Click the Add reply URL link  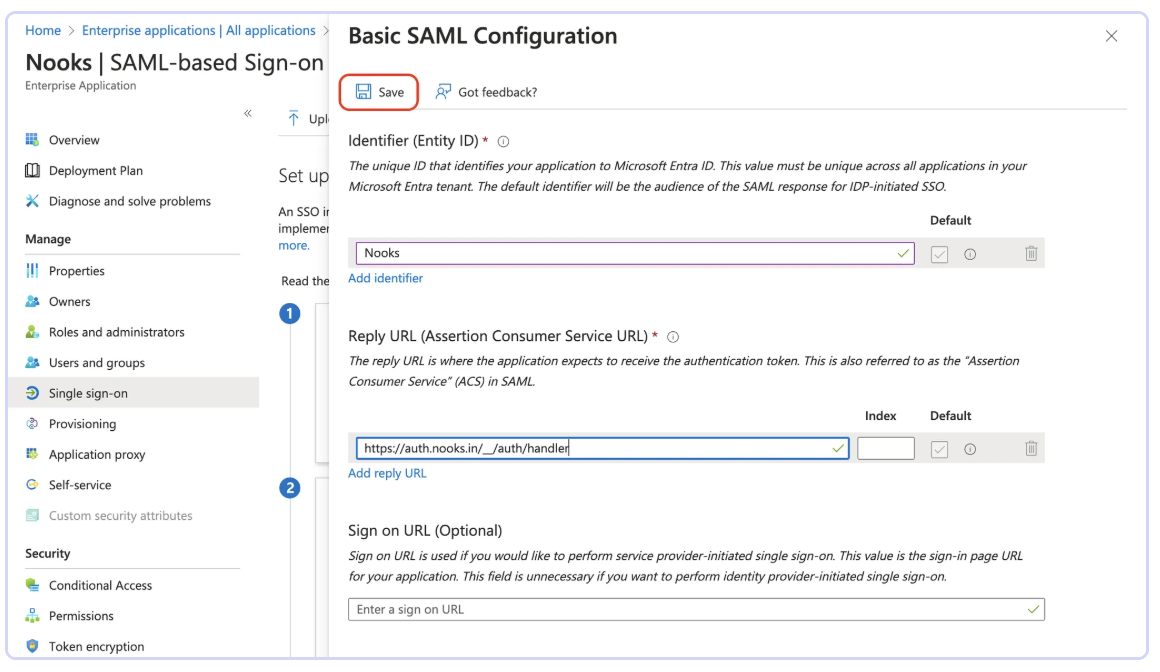coord(387,474)
